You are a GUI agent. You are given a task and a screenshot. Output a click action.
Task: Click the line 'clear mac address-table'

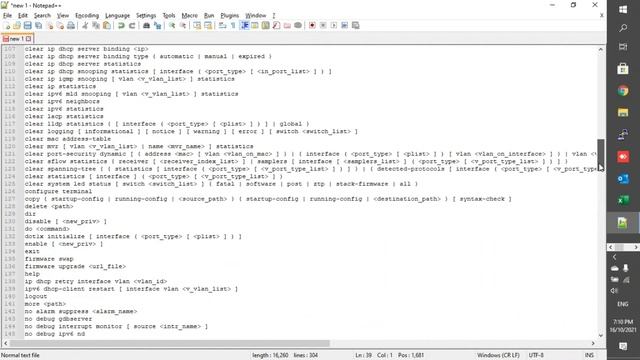click(x=67, y=139)
